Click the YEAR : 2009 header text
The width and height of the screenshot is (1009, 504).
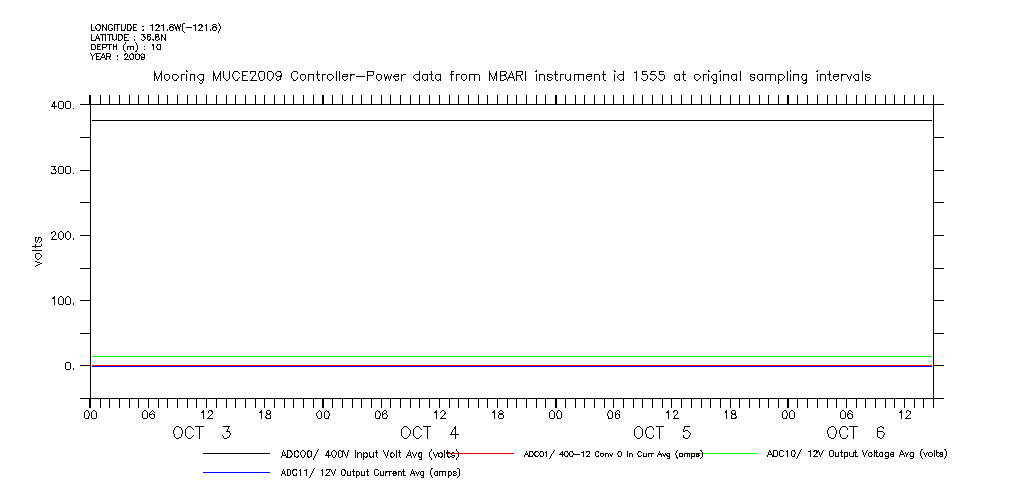[x=118, y=57]
